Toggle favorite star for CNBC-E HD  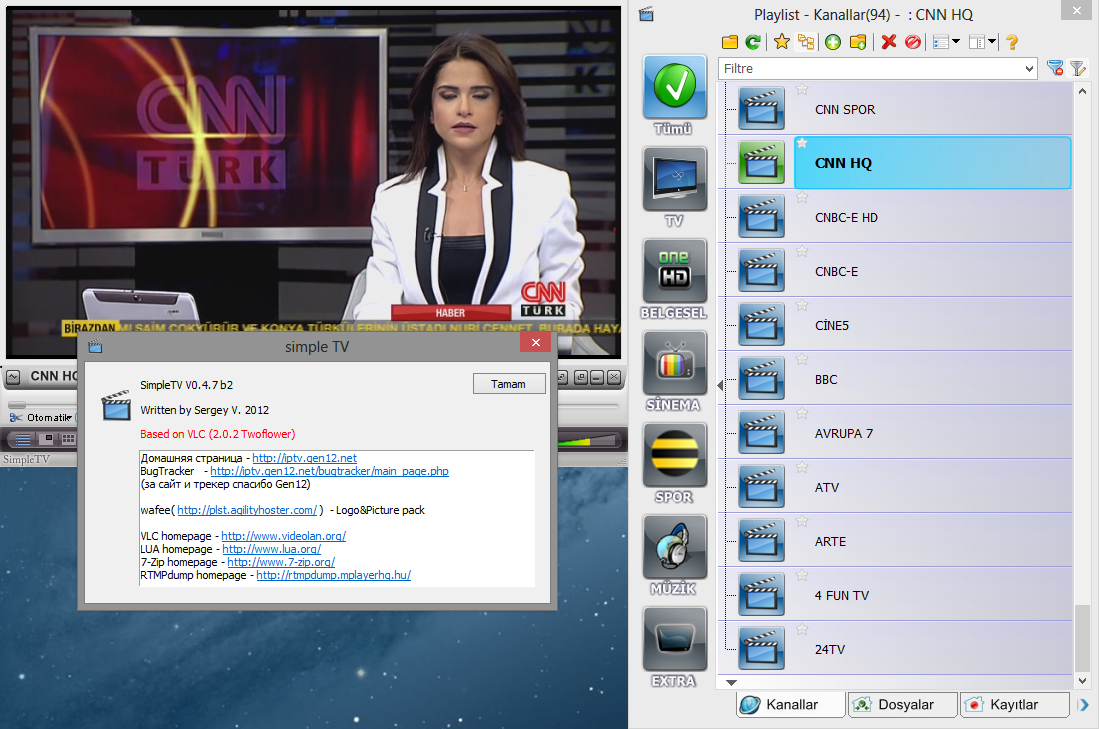pos(803,197)
